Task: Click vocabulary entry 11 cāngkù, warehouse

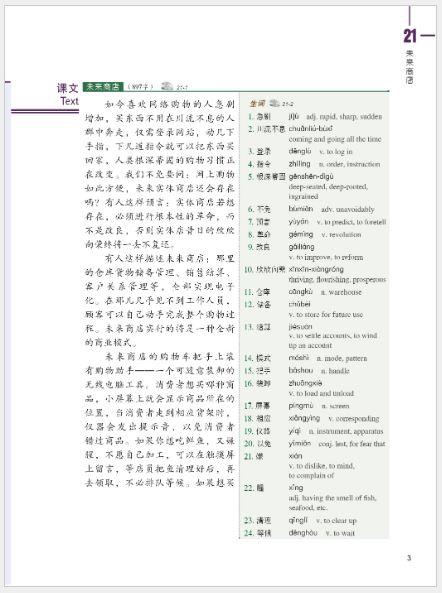Action: pyautogui.click(x=303, y=292)
